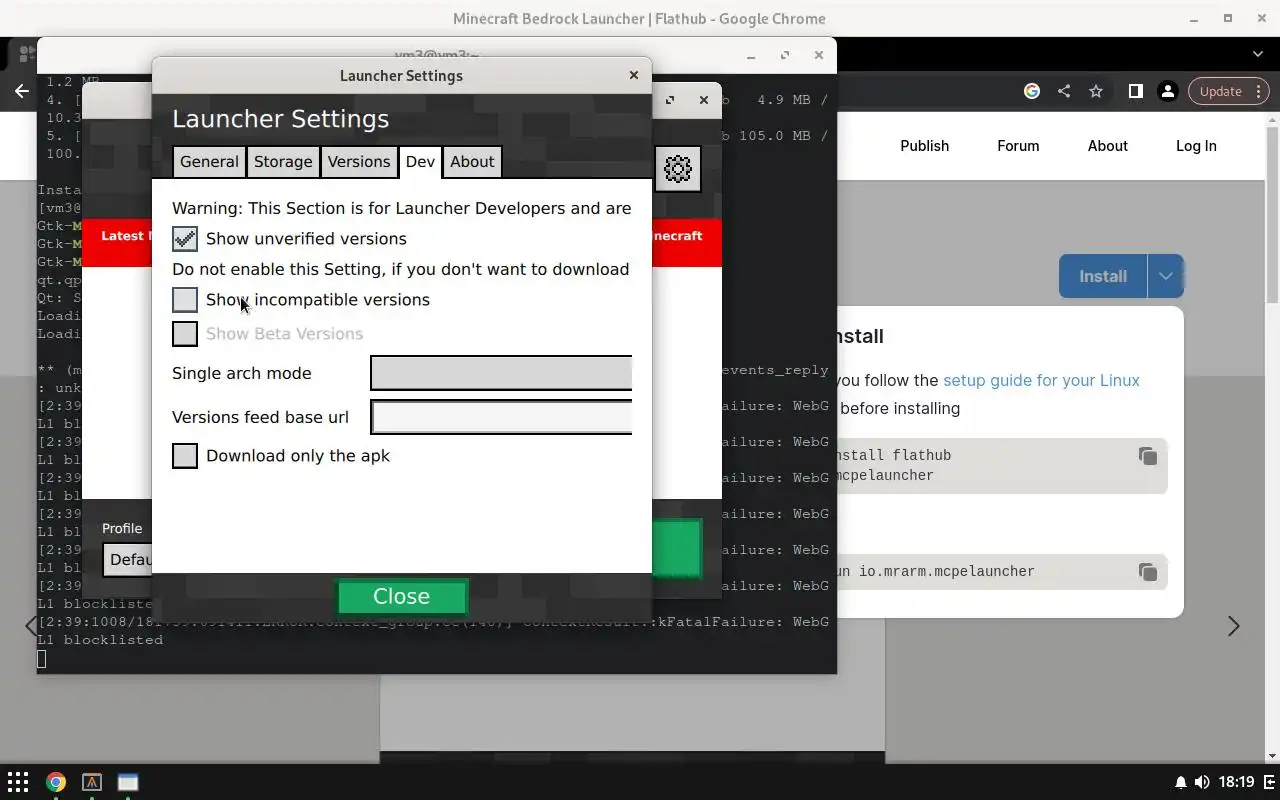Toggle Show Beta Versions checkbox
The width and height of the screenshot is (1280, 800).
point(185,333)
